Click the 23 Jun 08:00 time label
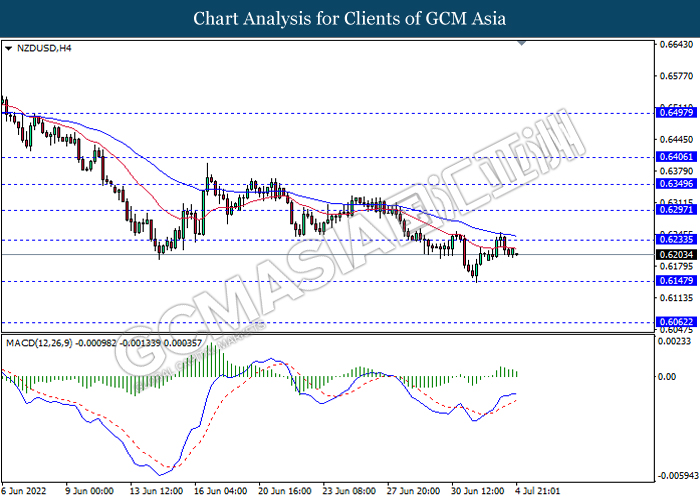Viewport: 700px width, 500px height. click(349, 491)
